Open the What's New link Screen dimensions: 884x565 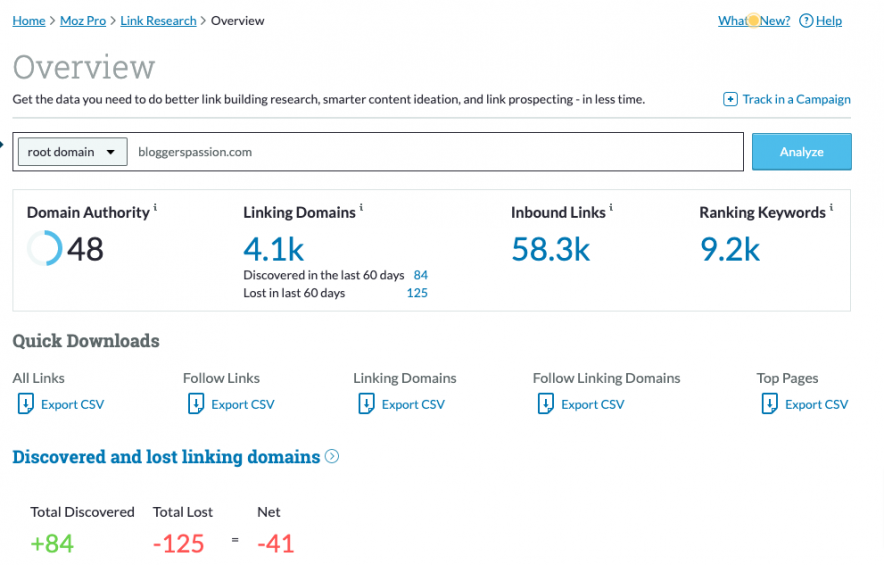tap(753, 21)
